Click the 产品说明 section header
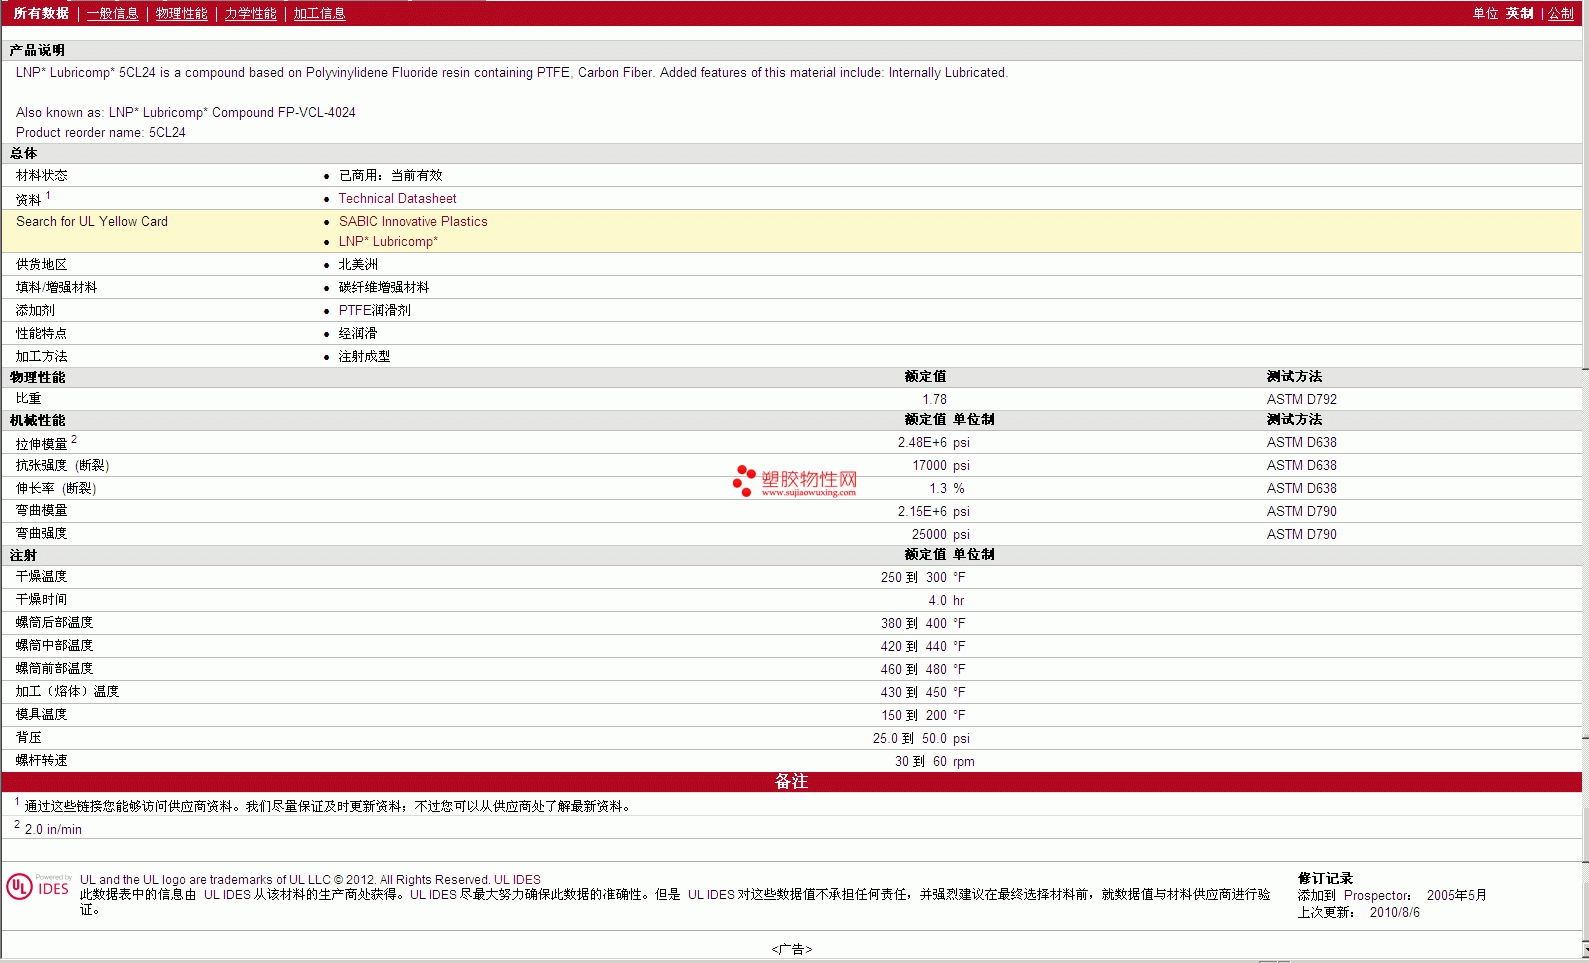This screenshot has width=1589, height=963. click(x=37, y=51)
